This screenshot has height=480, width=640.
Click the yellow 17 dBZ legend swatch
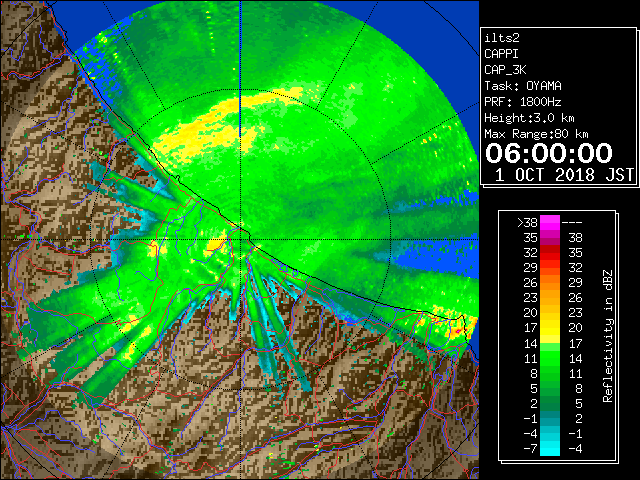tap(550, 328)
